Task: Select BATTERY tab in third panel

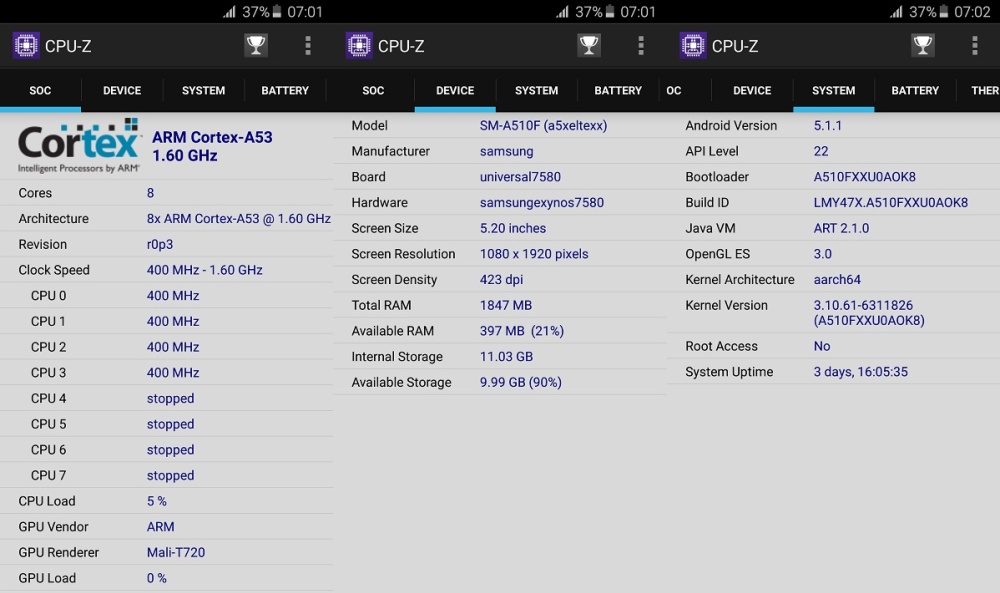Action: [x=915, y=91]
